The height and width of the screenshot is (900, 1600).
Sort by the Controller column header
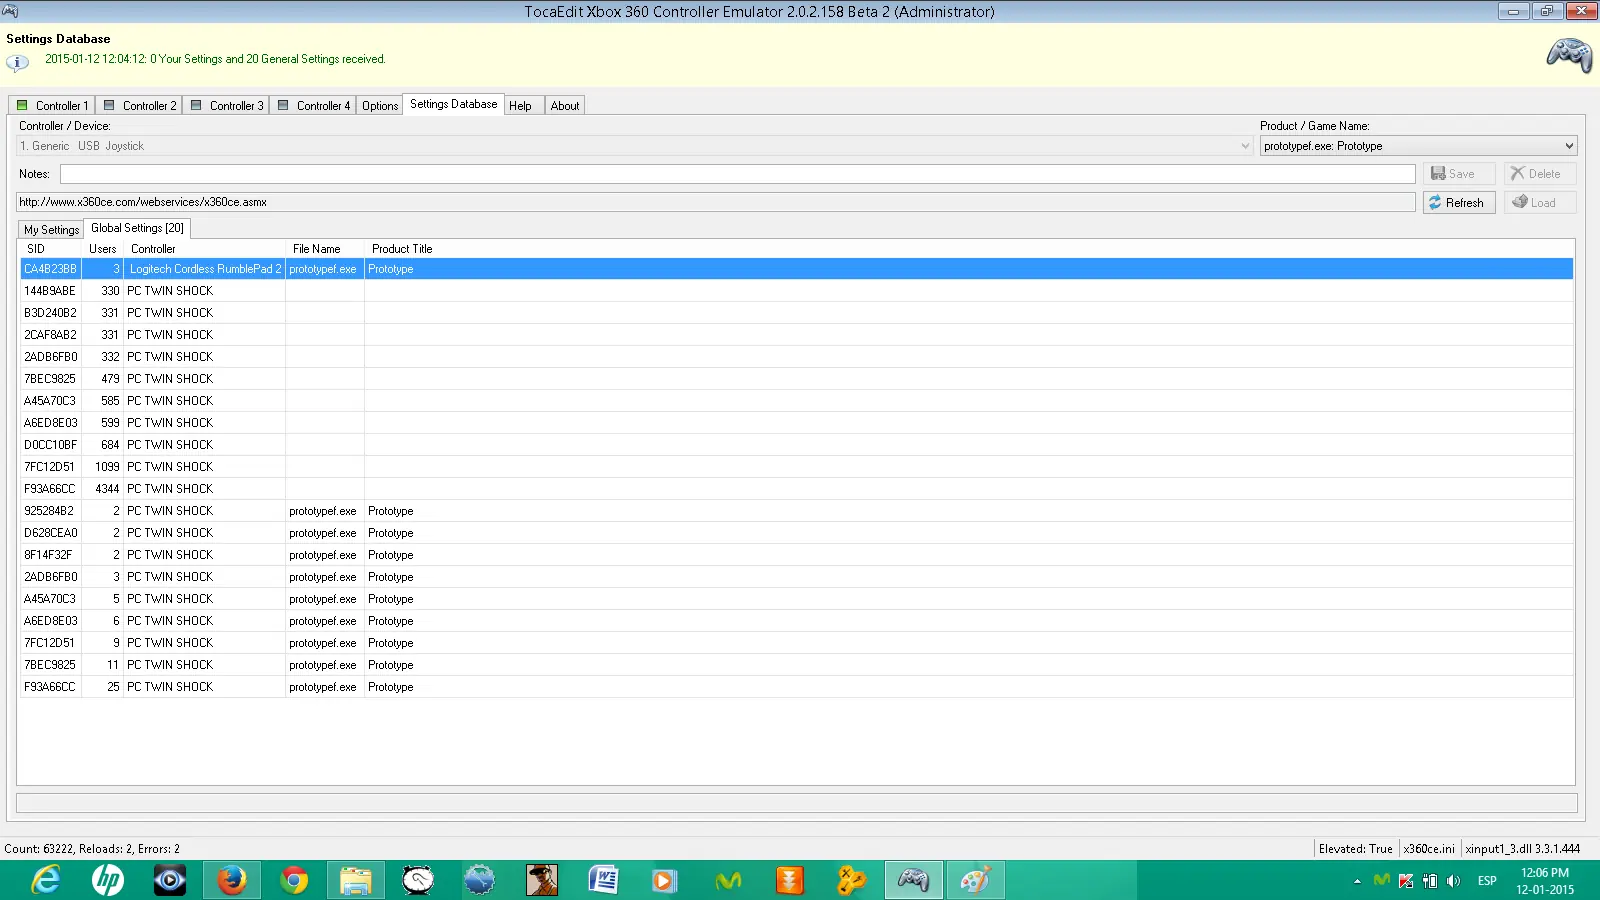pyautogui.click(x=204, y=249)
